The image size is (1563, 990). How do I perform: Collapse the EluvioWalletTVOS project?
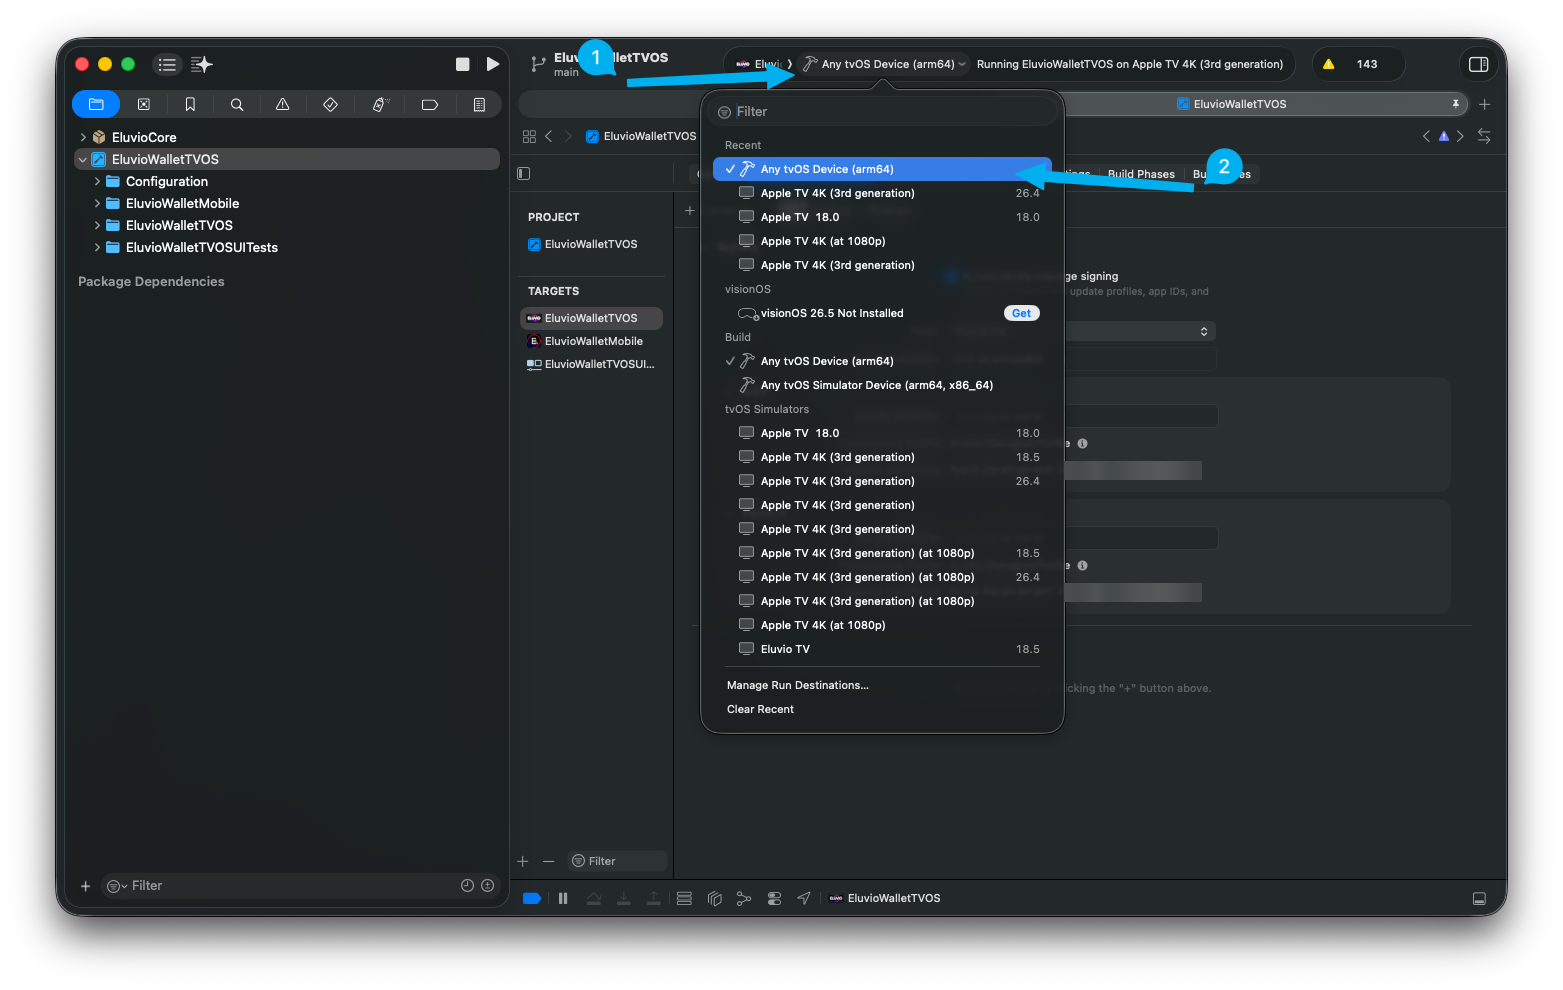click(83, 159)
